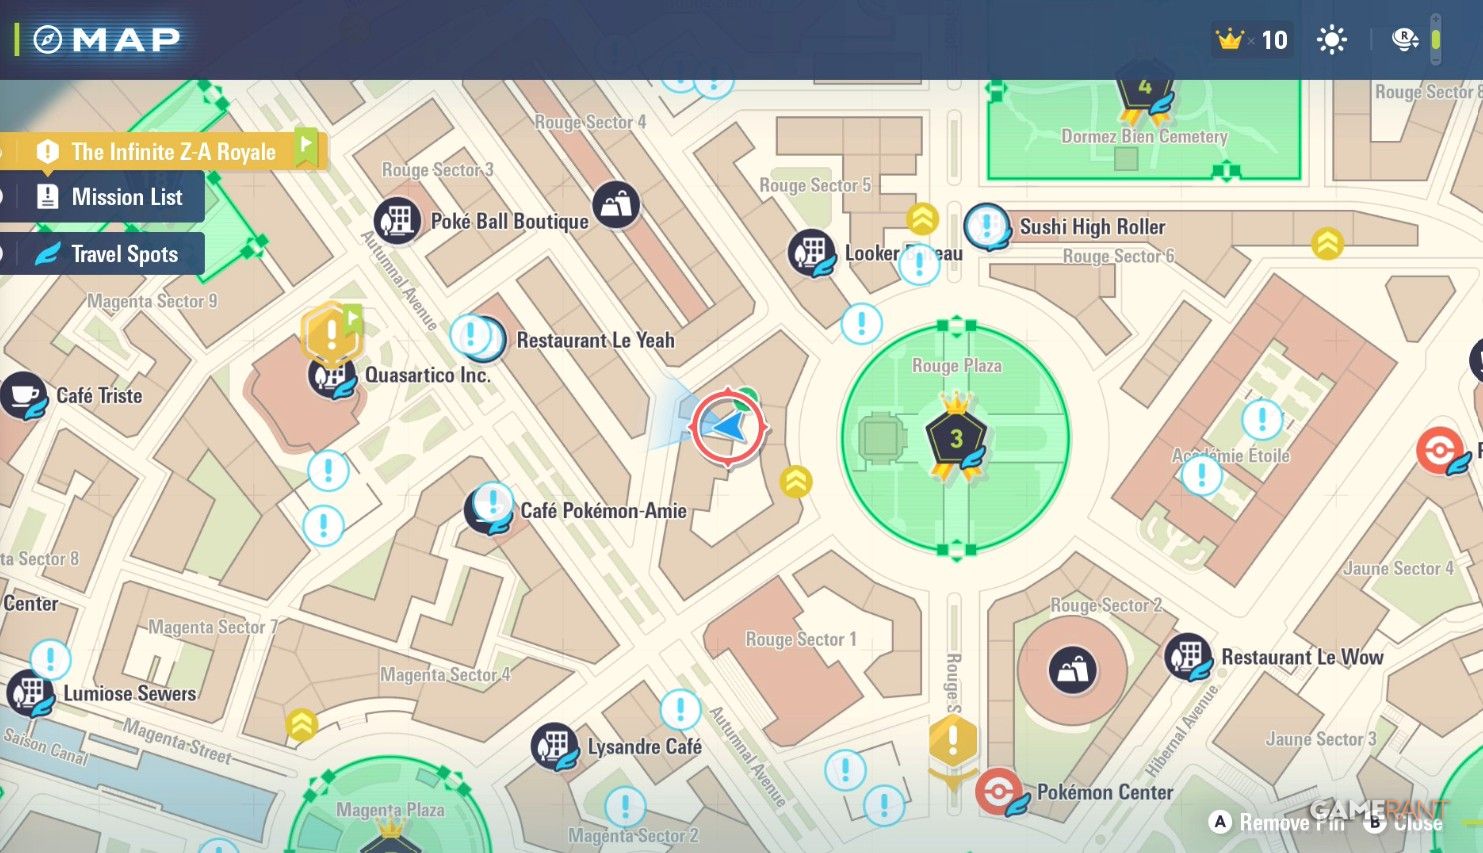Screen dimensions: 1483x853
Task: Click the shopping bag icon in Rouge Sector 2
Action: click(1072, 670)
